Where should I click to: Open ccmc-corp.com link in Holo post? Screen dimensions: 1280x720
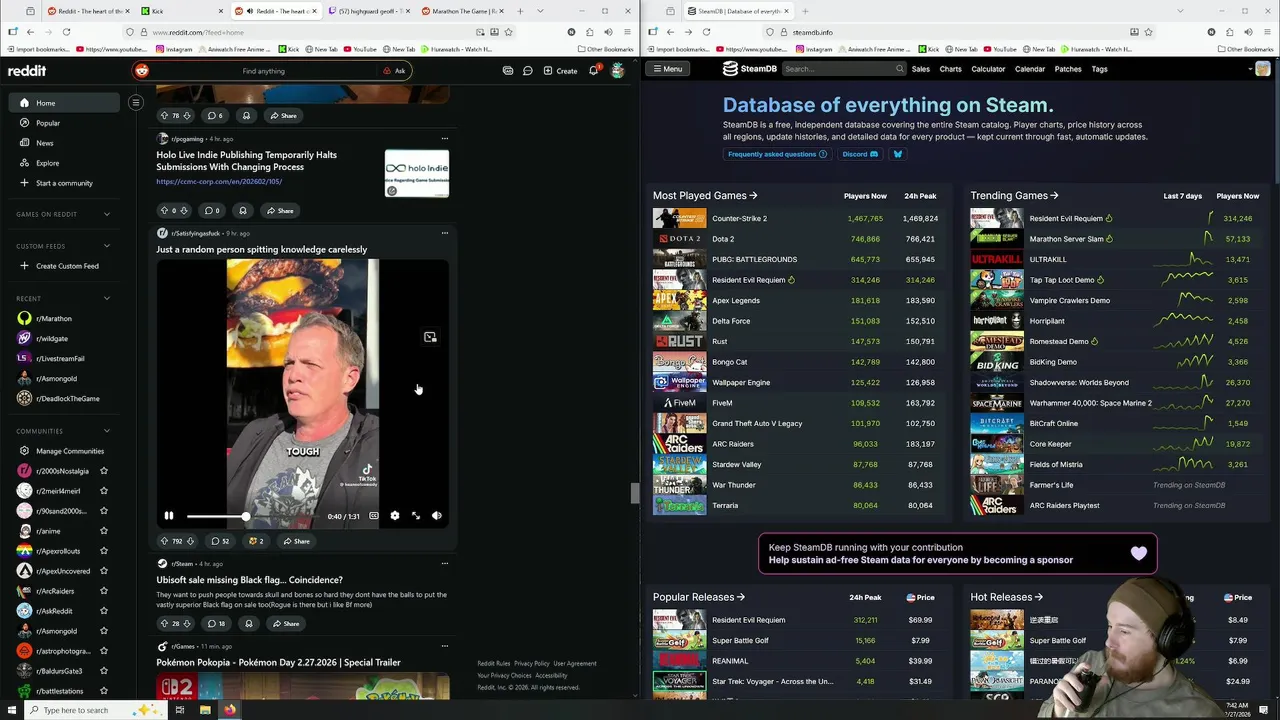tap(219, 181)
